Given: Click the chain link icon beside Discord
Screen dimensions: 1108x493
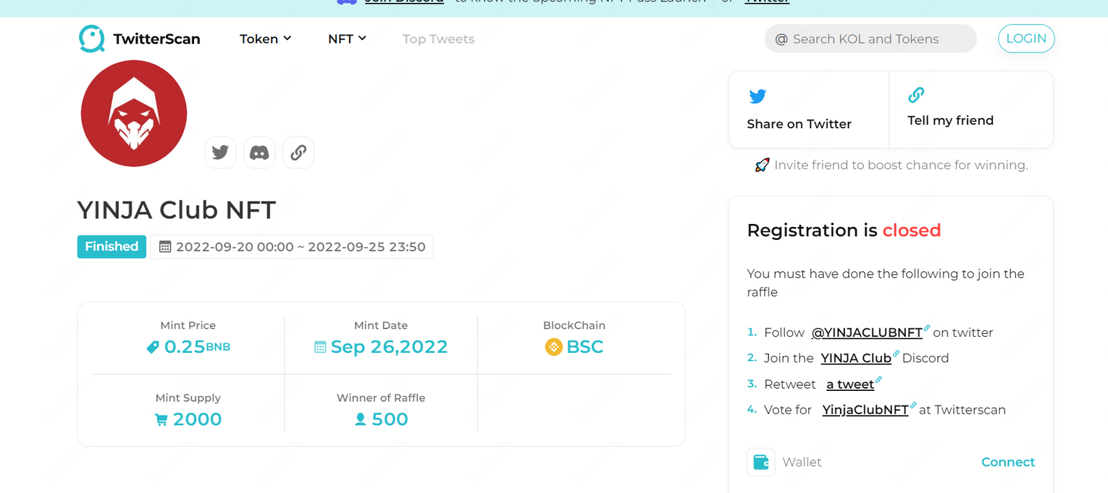Looking at the screenshot, I should click(298, 153).
